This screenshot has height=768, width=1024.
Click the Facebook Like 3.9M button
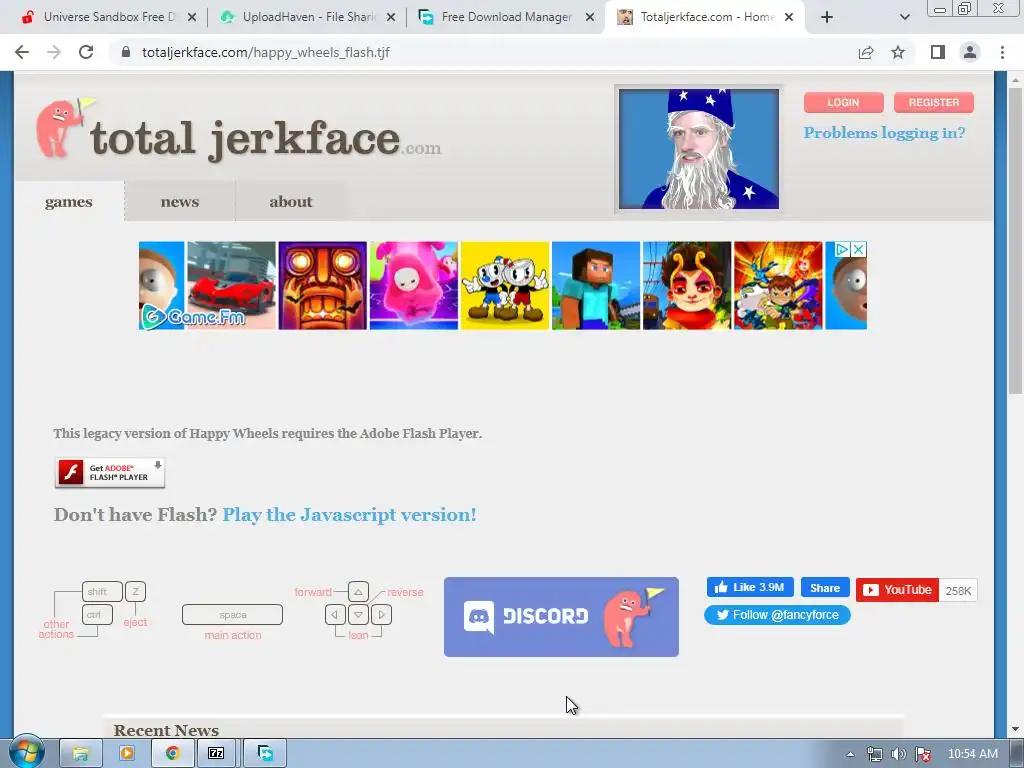tap(750, 587)
